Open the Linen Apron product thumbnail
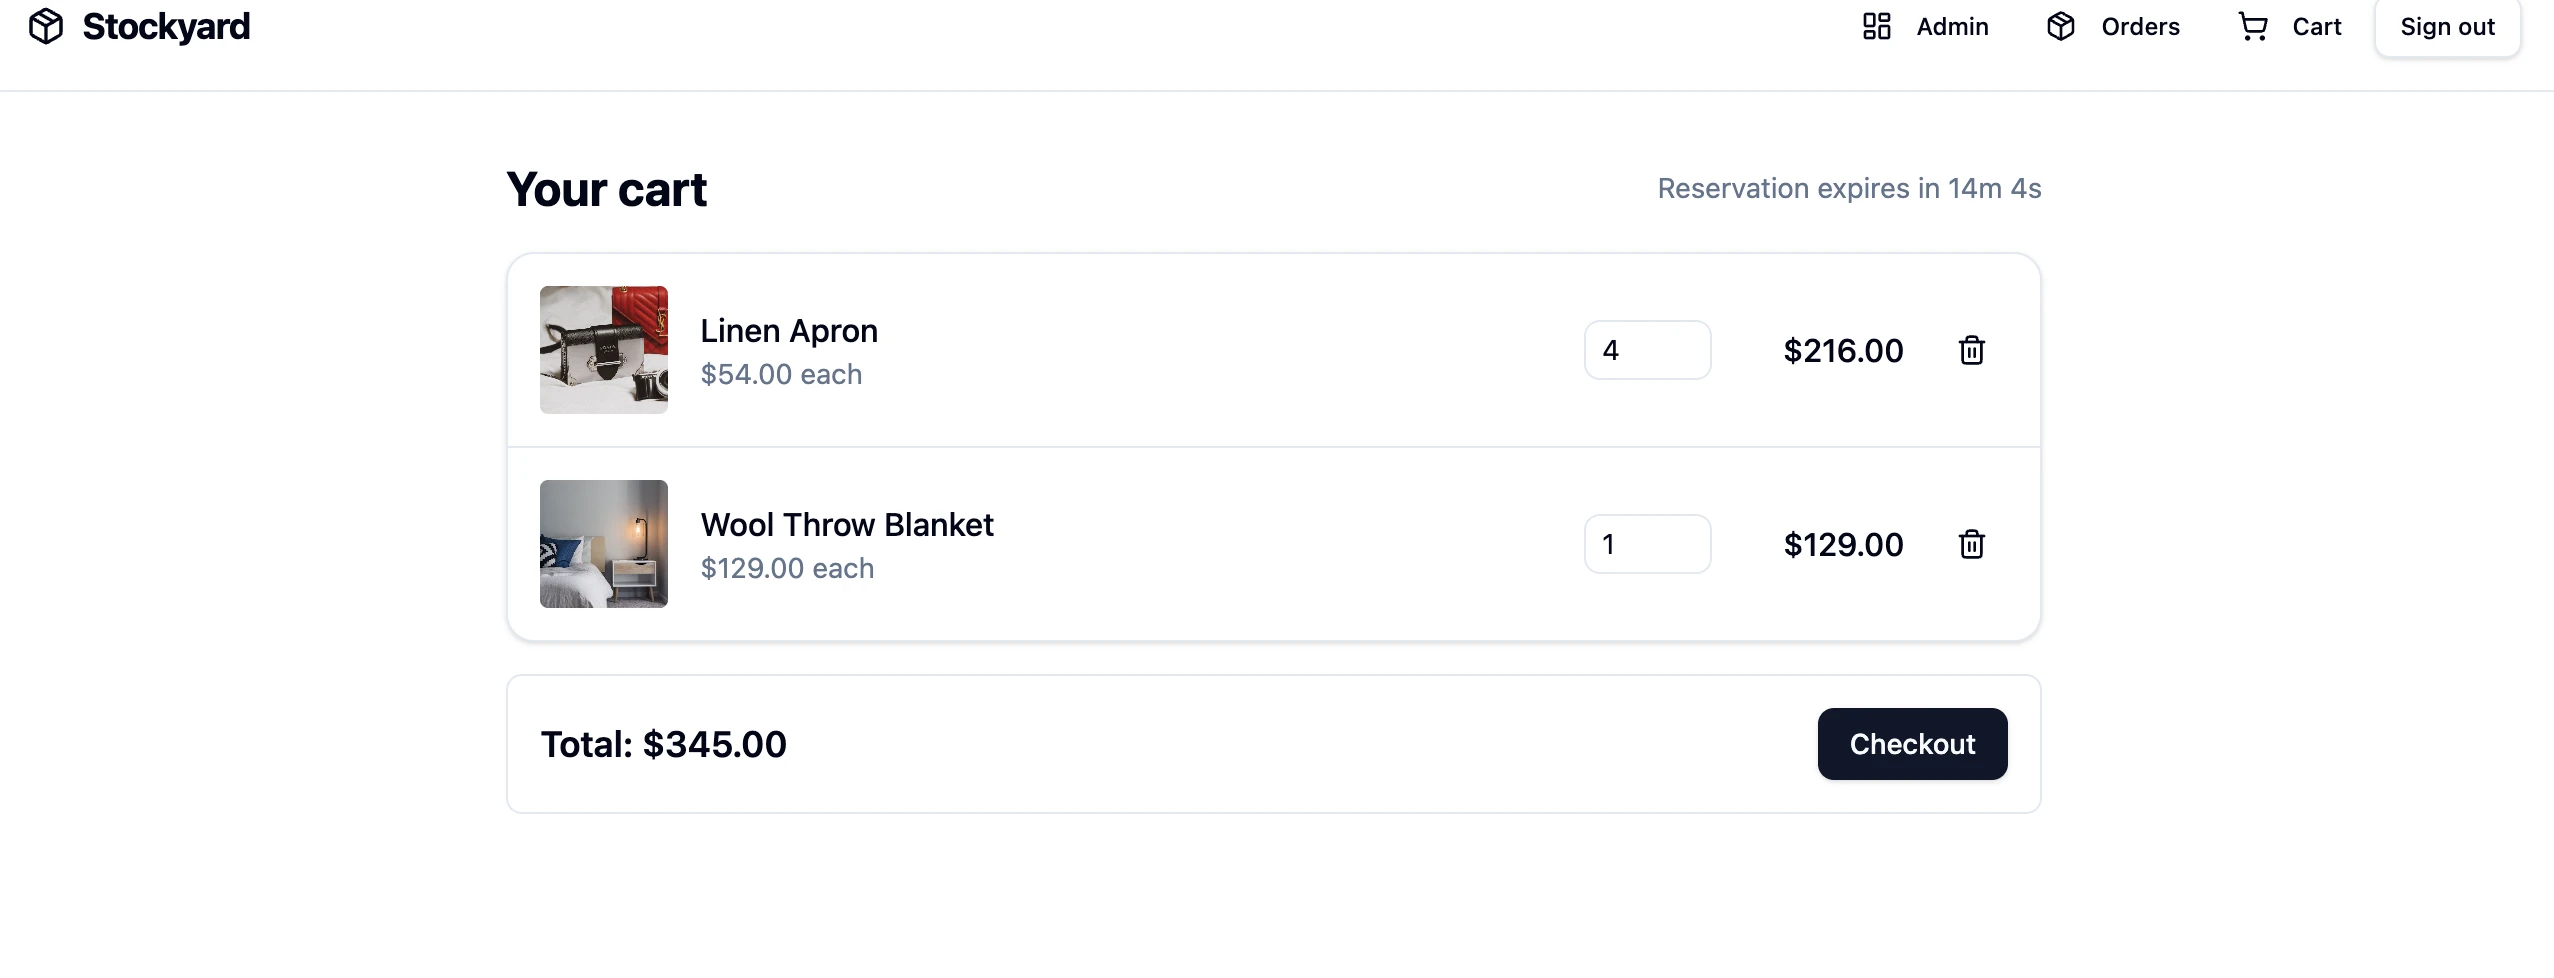Viewport: 2554px width, 978px height. point(604,350)
